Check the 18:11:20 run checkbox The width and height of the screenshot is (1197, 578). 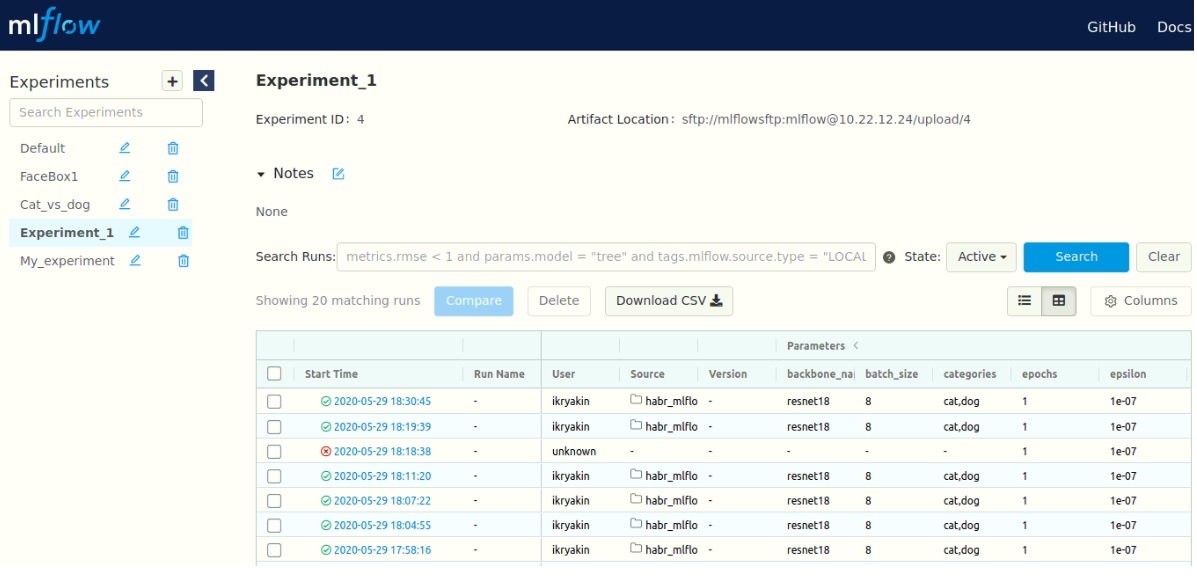[274, 476]
